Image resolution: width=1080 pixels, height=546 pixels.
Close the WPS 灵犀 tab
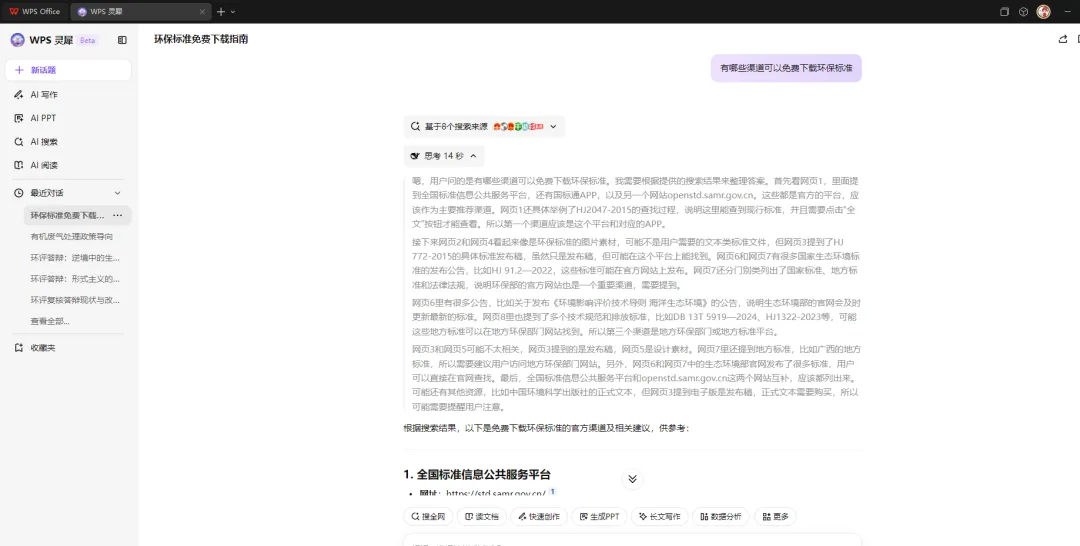202,12
